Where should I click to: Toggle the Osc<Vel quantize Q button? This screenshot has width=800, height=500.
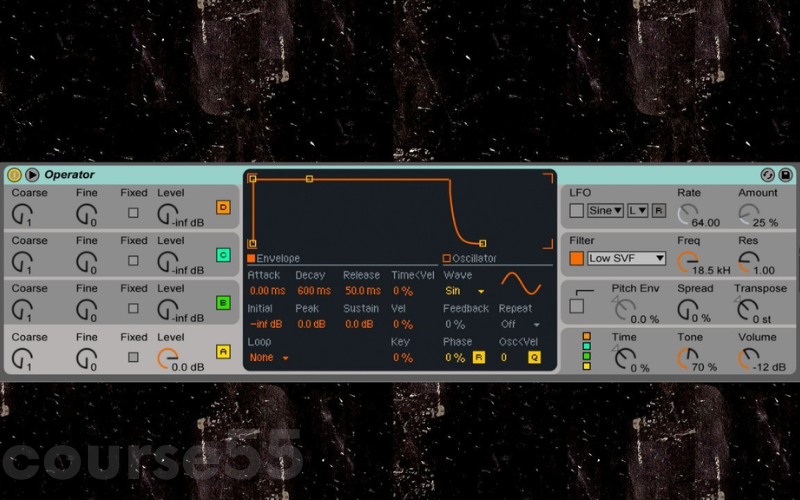pos(534,358)
